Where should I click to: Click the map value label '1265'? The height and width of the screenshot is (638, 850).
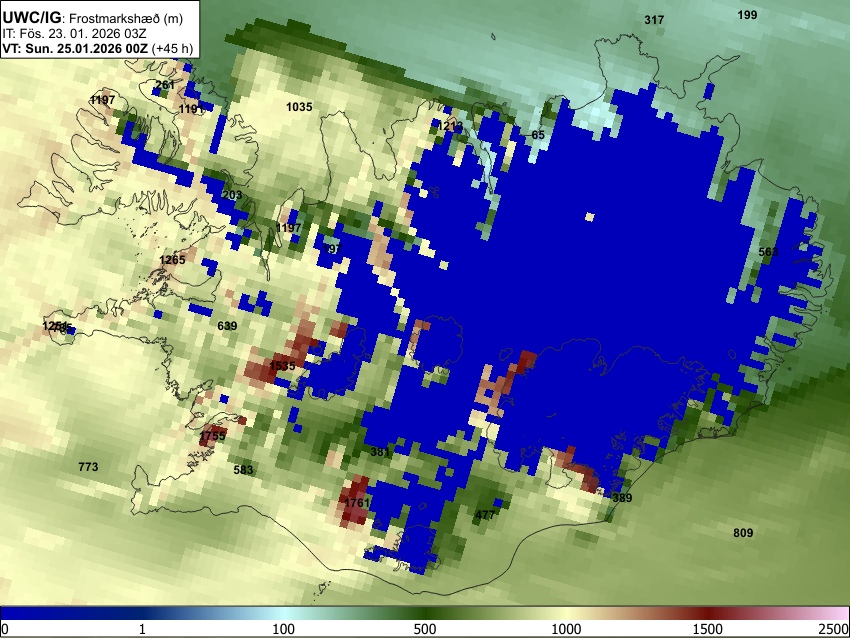pos(172,260)
